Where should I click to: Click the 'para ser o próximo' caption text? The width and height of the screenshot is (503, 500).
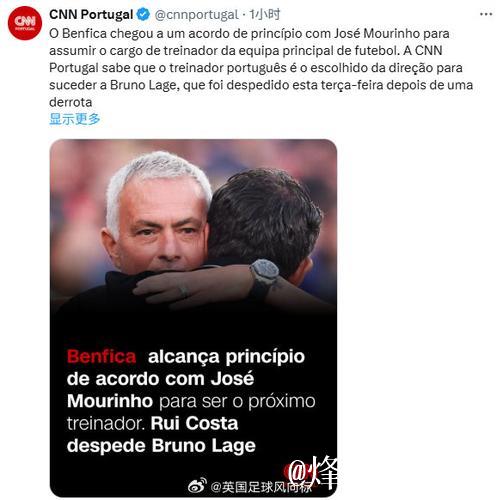[x=237, y=401]
